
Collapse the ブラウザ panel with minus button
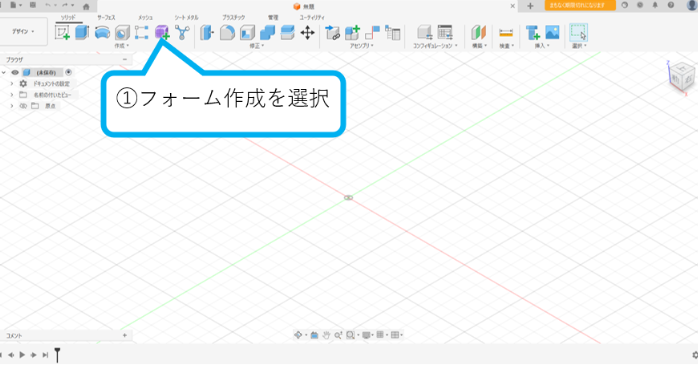[x=125, y=59]
